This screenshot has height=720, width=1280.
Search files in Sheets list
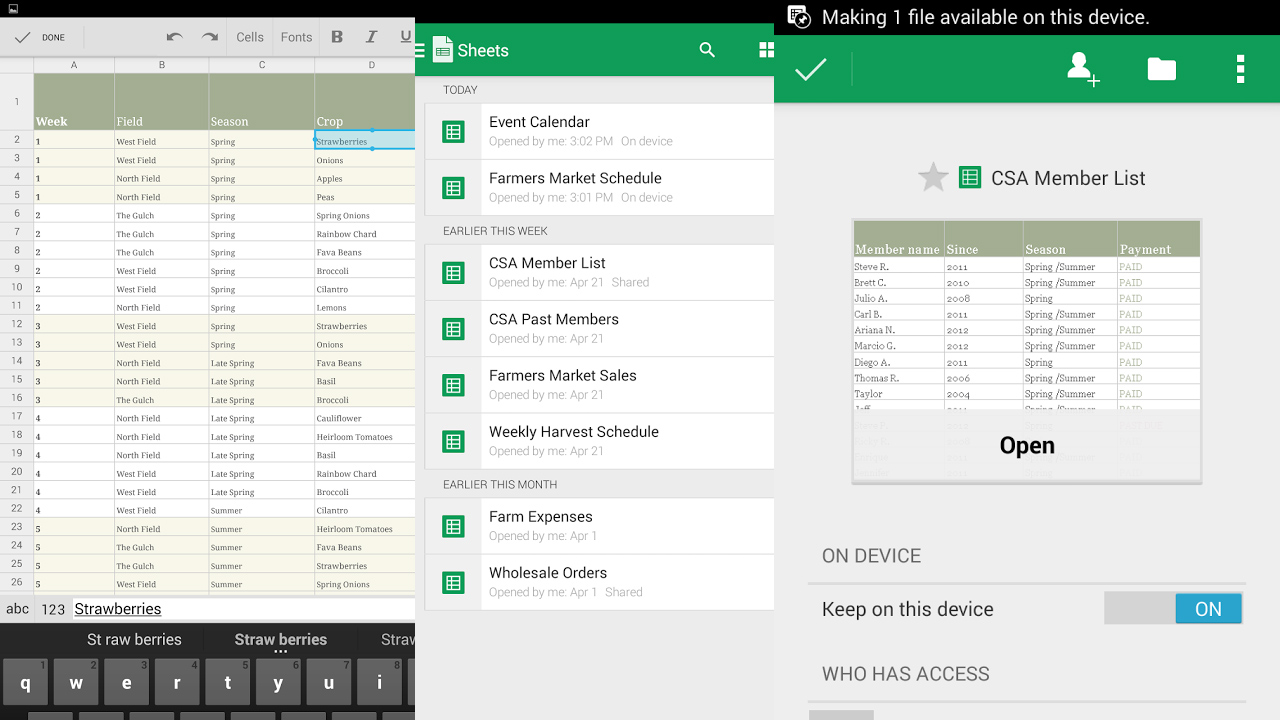pos(707,50)
